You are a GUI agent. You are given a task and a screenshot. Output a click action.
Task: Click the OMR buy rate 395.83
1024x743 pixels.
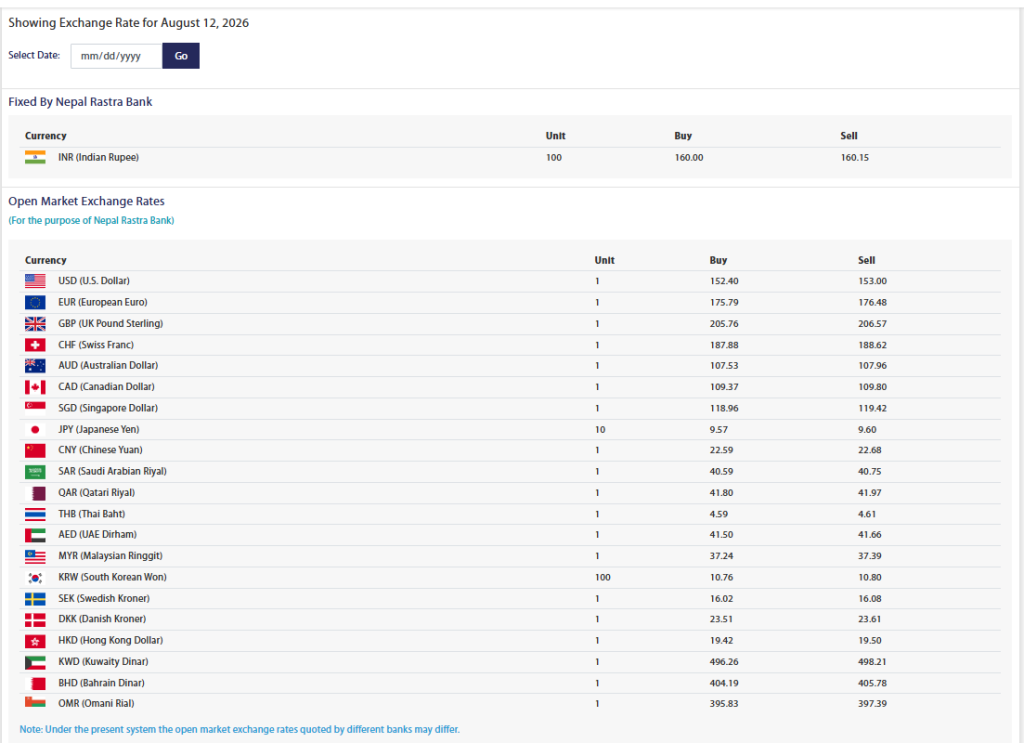(x=724, y=704)
